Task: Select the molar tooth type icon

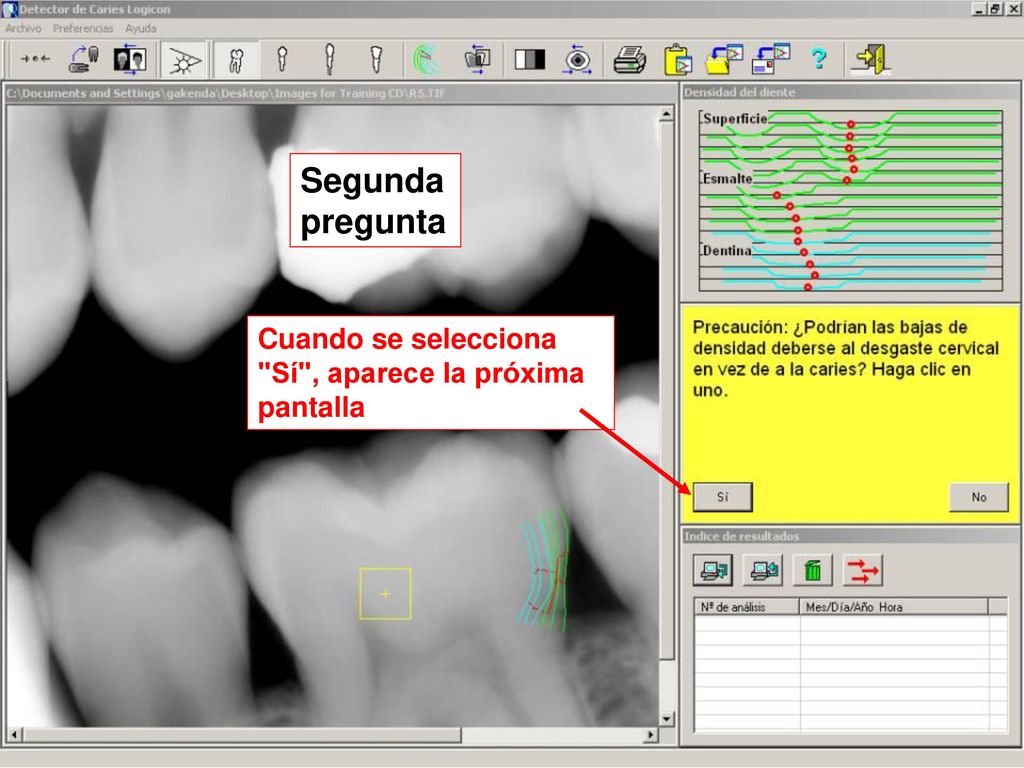Action: click(236, 59)
